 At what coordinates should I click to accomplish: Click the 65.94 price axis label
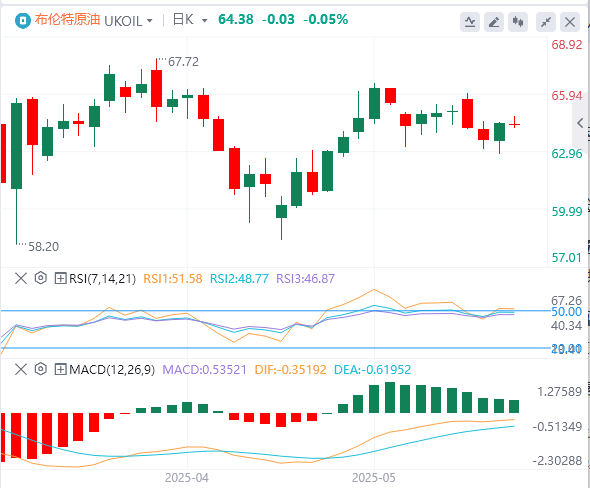(567, 96)
